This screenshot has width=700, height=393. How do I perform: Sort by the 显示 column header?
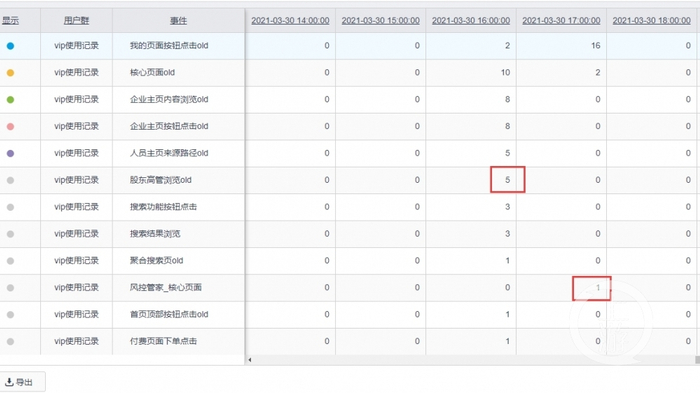[x=10, y=21]
